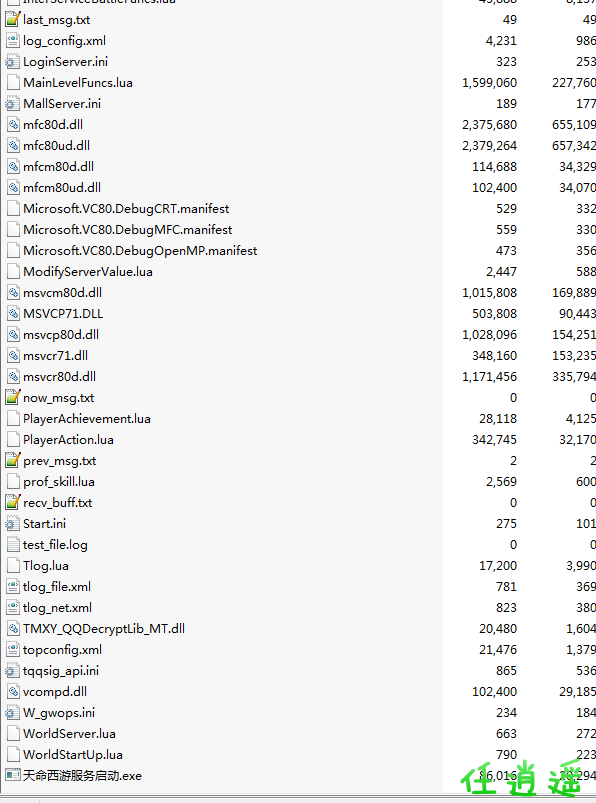Click the test_file.log file icon
Viewport: 596px width, 803px height.
(x=13, y=544)
